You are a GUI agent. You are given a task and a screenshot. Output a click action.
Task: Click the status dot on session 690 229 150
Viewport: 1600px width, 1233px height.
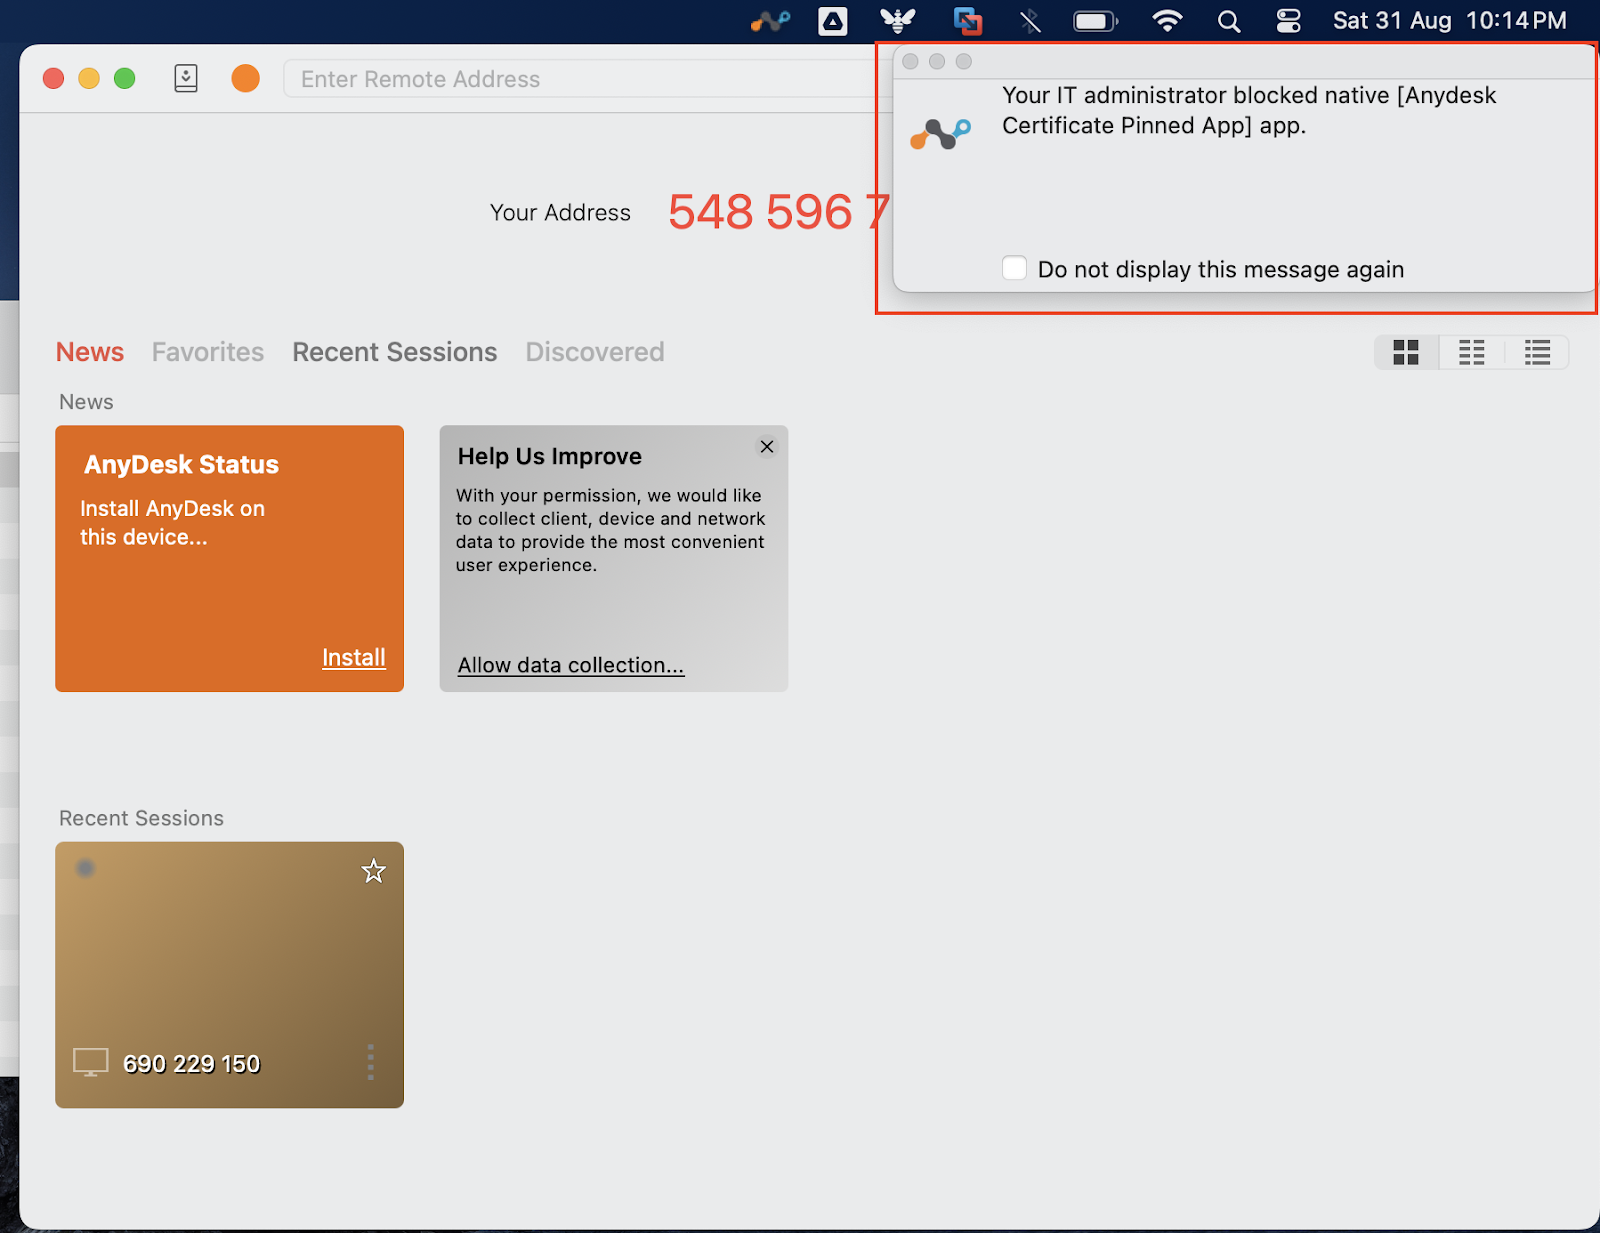(86, 868)
